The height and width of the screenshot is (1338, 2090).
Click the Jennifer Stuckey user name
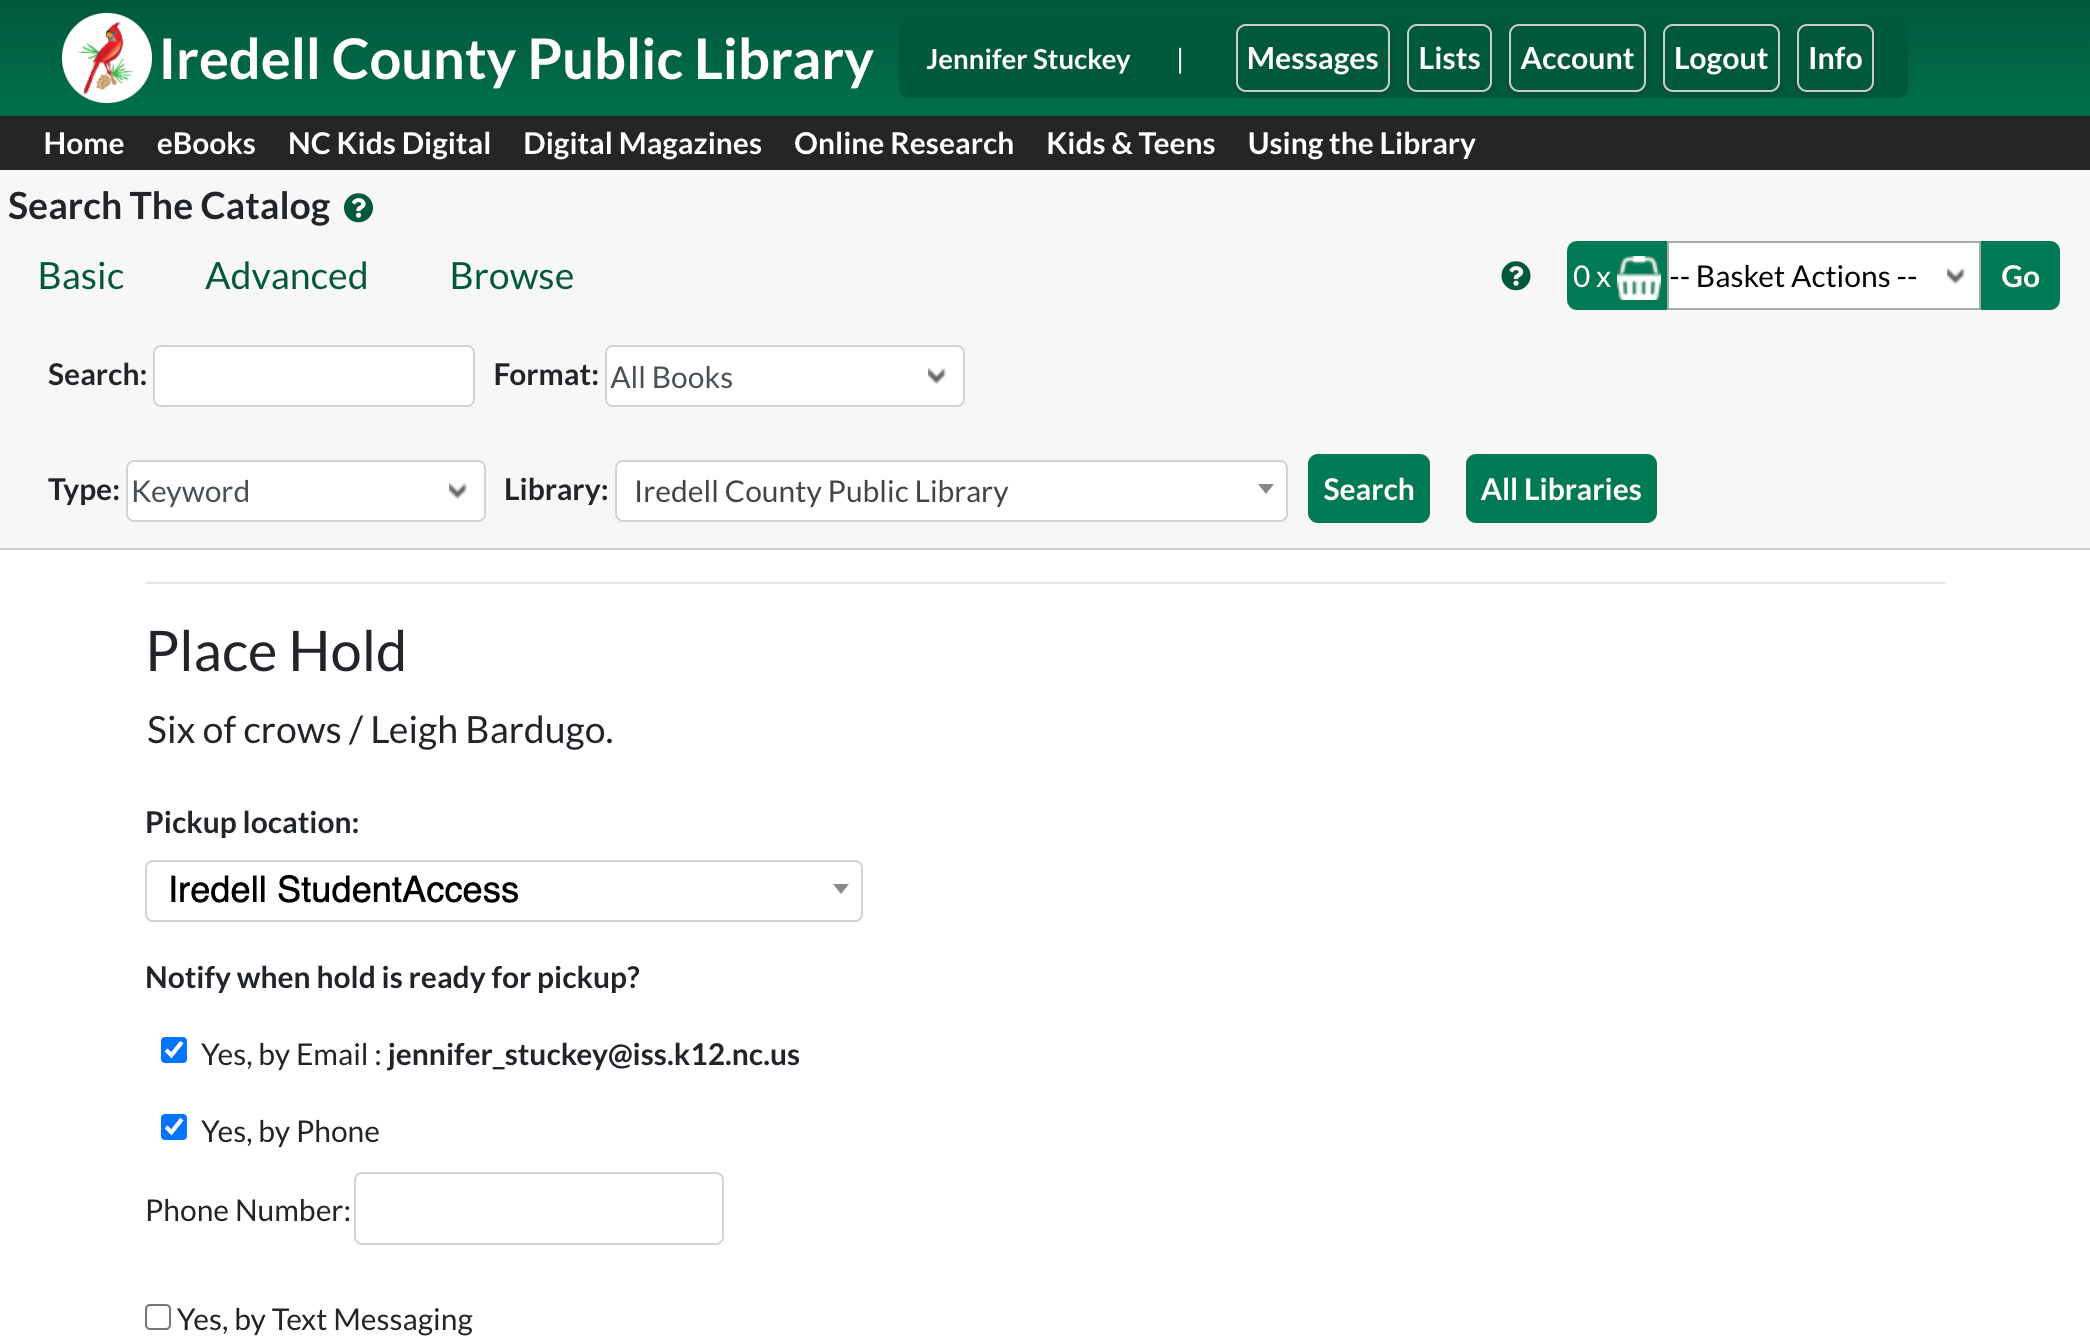tap(1028, 59)
